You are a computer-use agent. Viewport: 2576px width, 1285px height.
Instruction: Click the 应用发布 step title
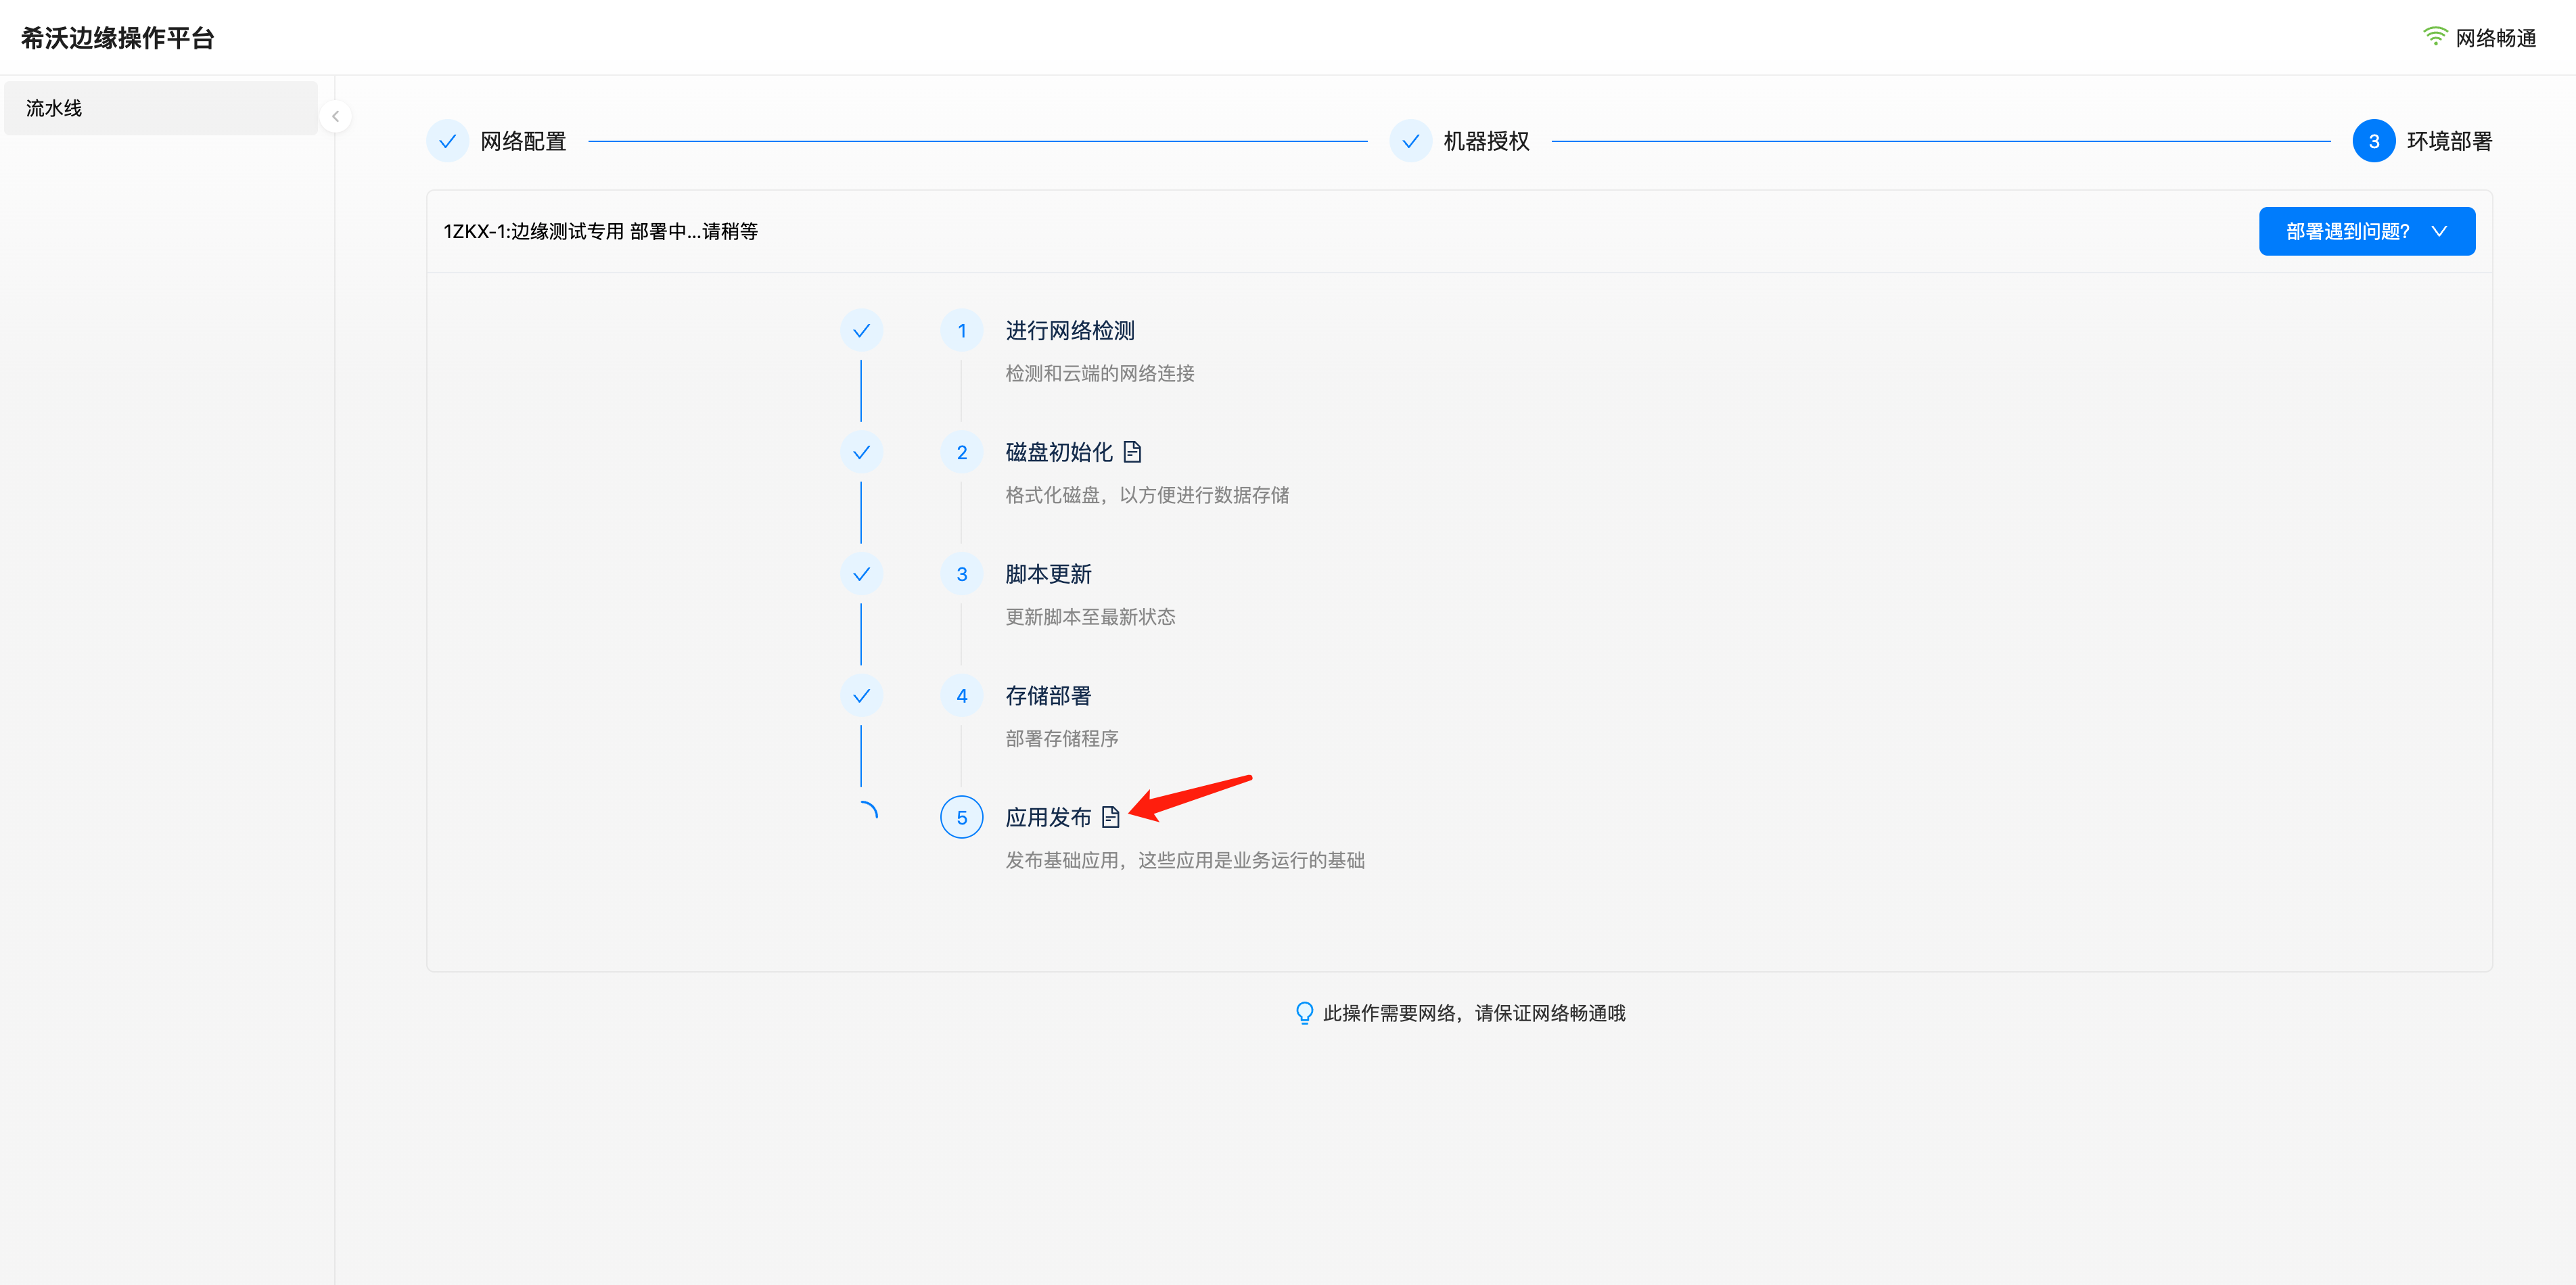1048,818
